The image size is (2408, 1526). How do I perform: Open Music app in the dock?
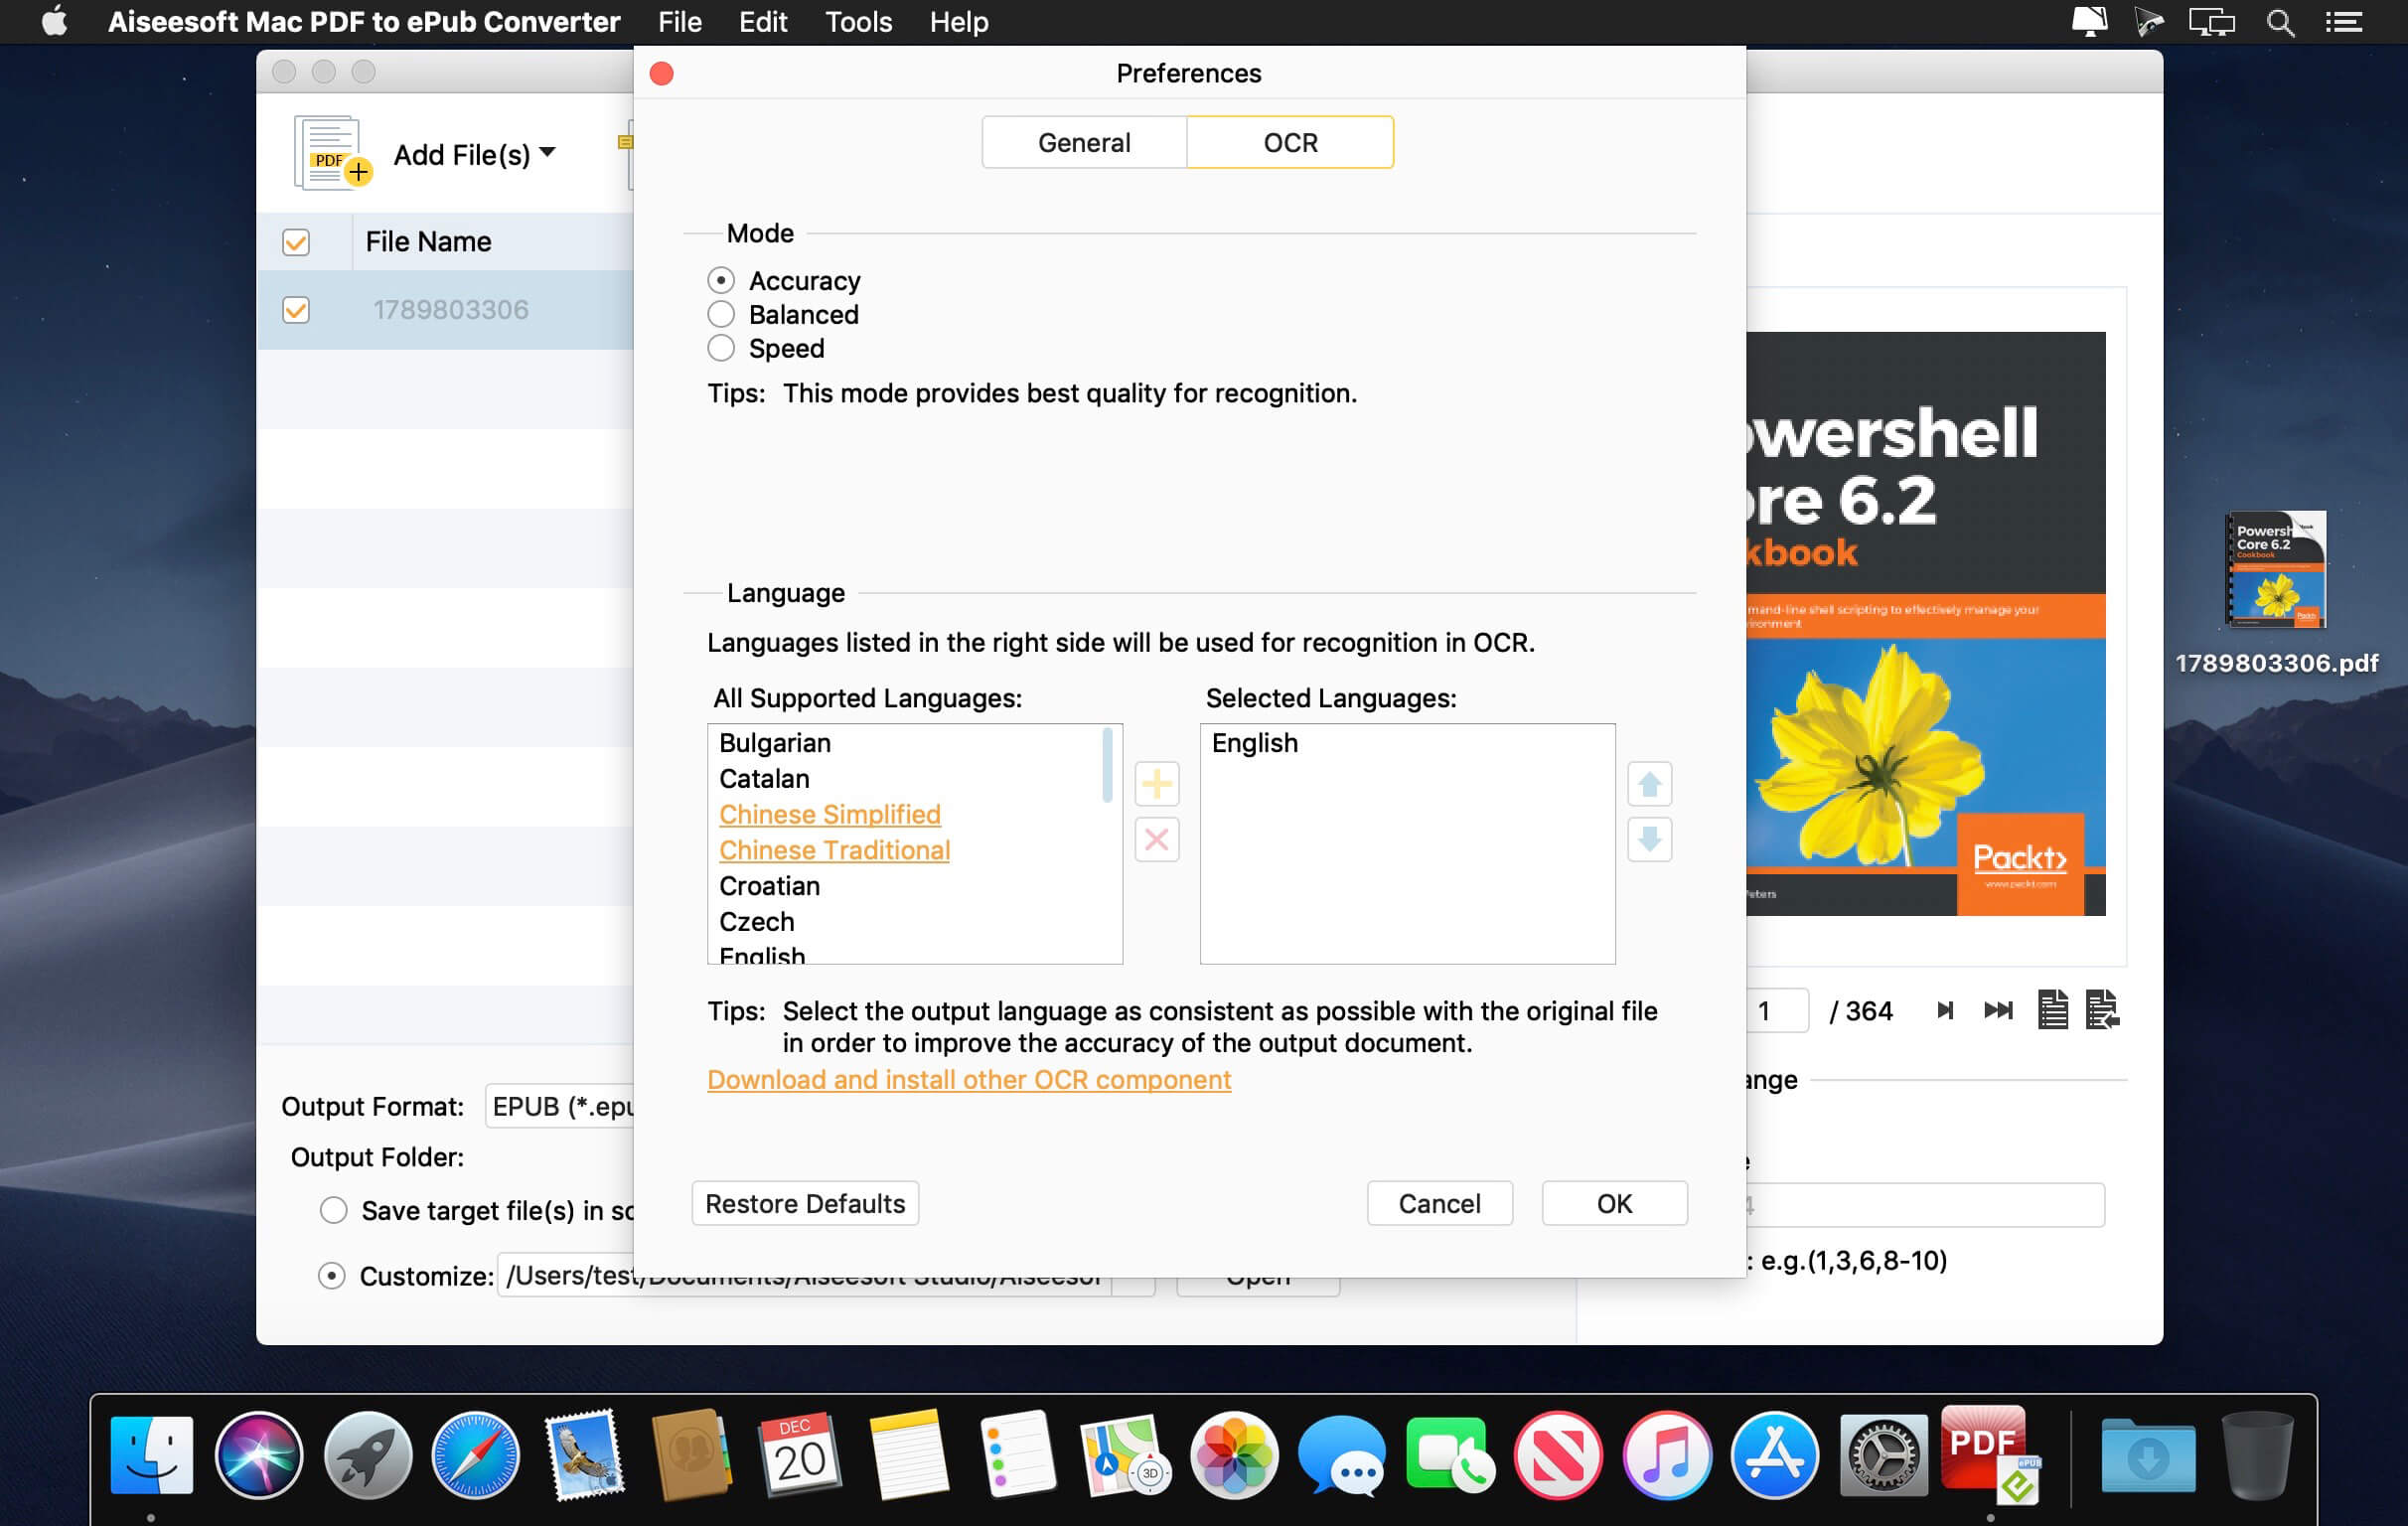point(1666,1455)
